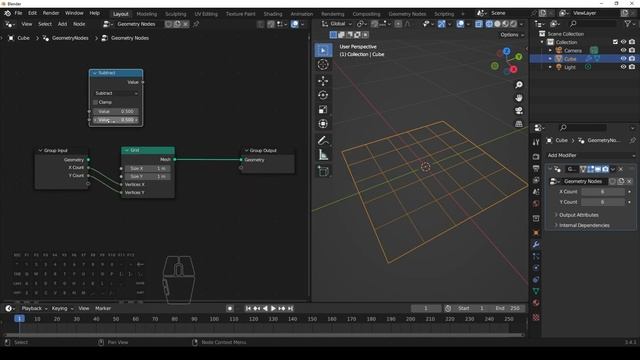Image resolution: width=640 pixels, height=360 pixels.
Task: Open the Render menu
Action: [51, 13]
